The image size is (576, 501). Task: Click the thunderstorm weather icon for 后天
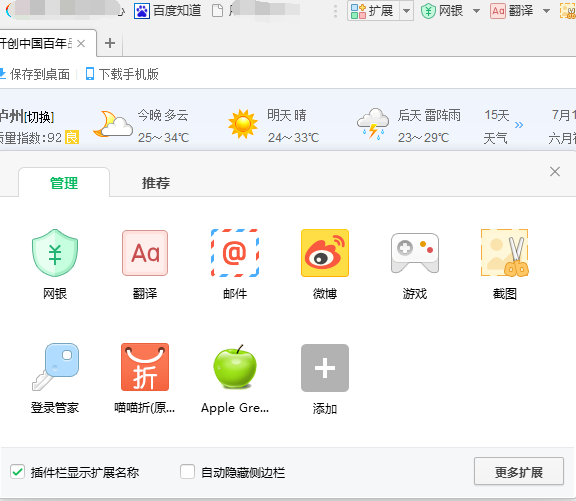[x=373, y=124]
